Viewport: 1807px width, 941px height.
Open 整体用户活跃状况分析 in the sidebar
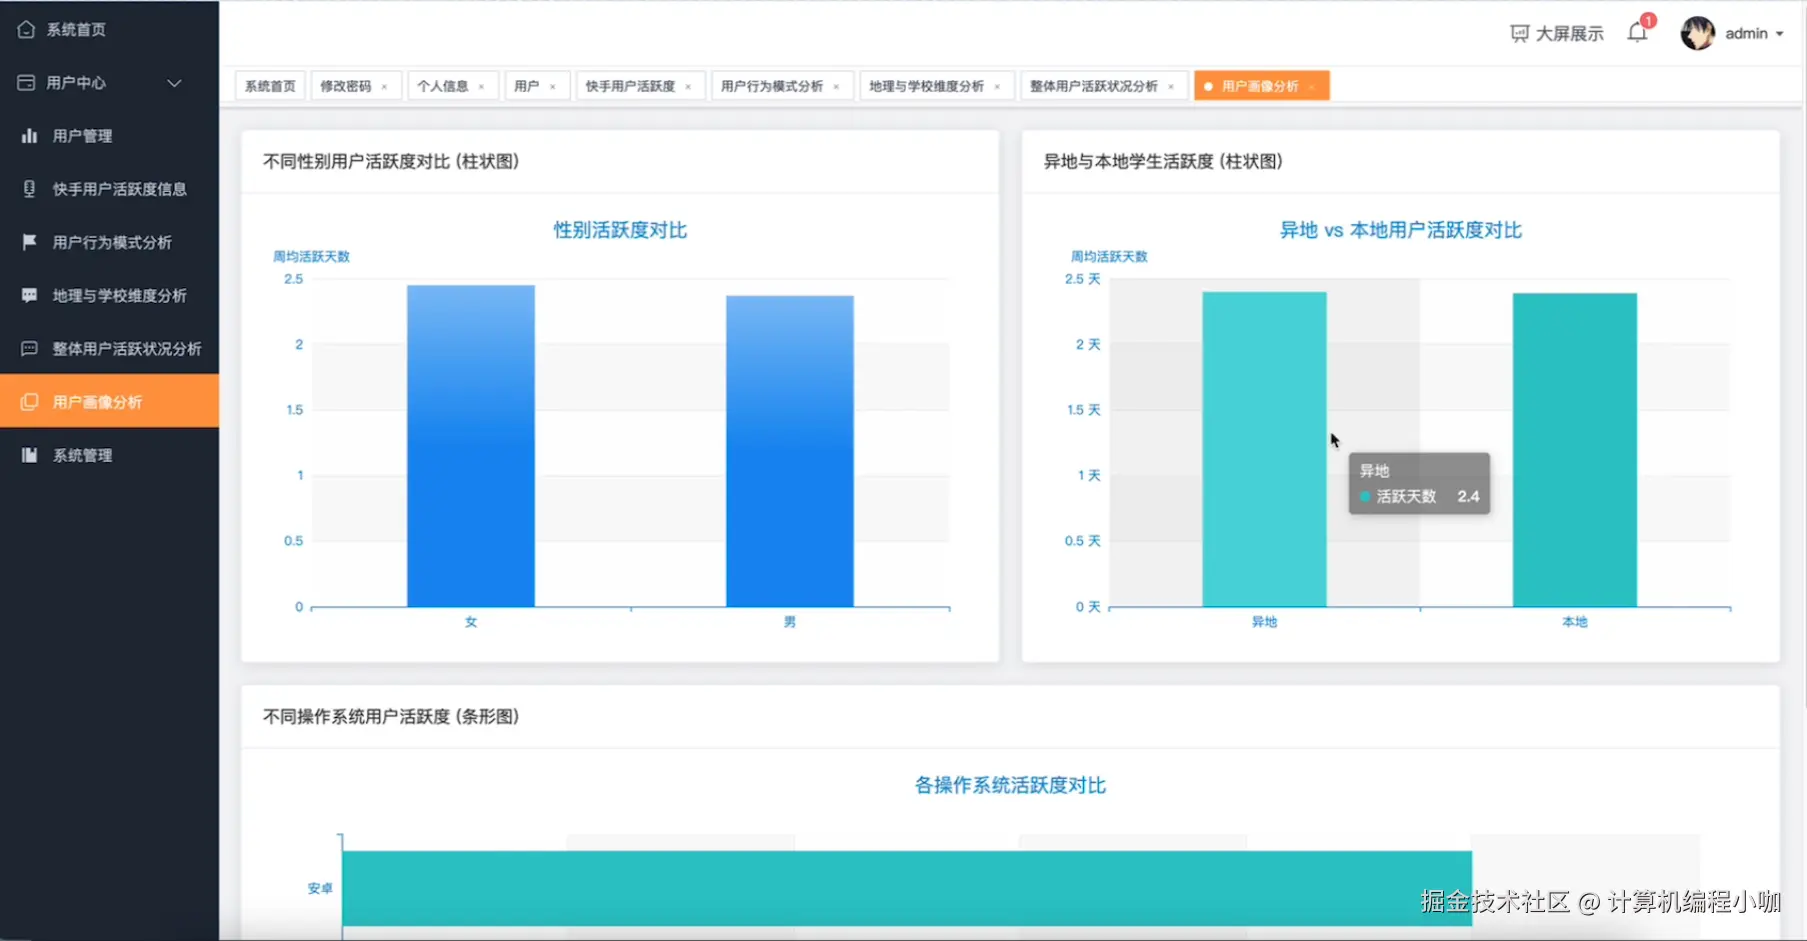pyautogui.click(x=109, y=348)
